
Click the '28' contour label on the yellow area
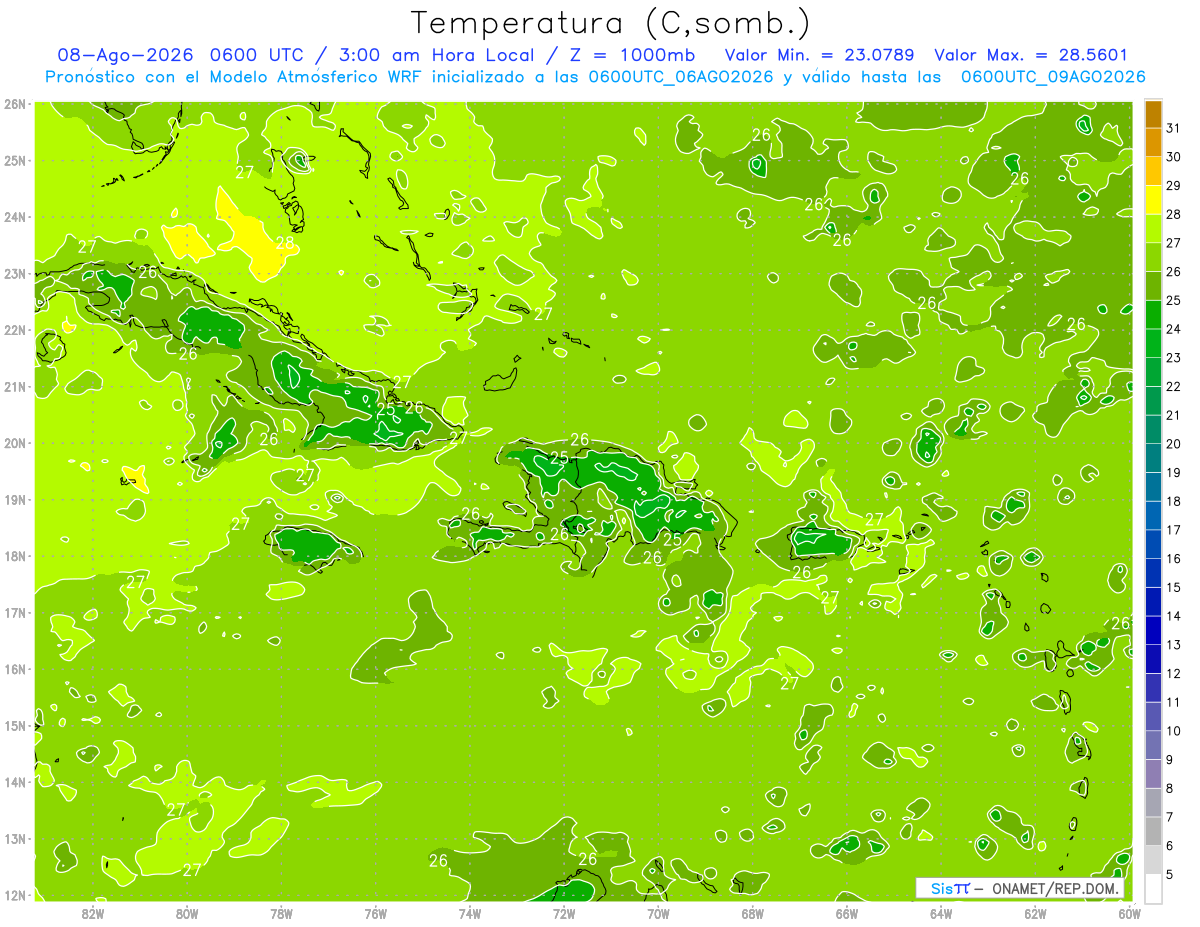pos(286,242)
